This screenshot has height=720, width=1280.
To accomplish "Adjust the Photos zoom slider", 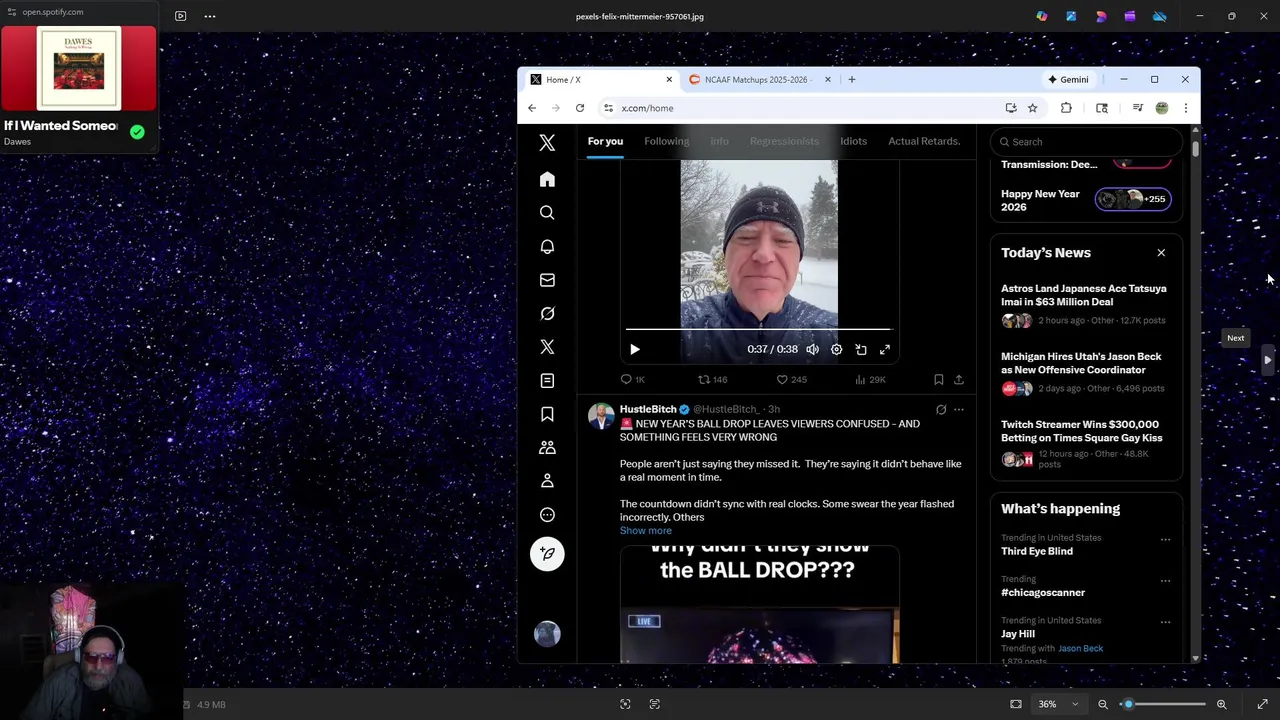I will pyautogui.click(x=1163, y=704).
